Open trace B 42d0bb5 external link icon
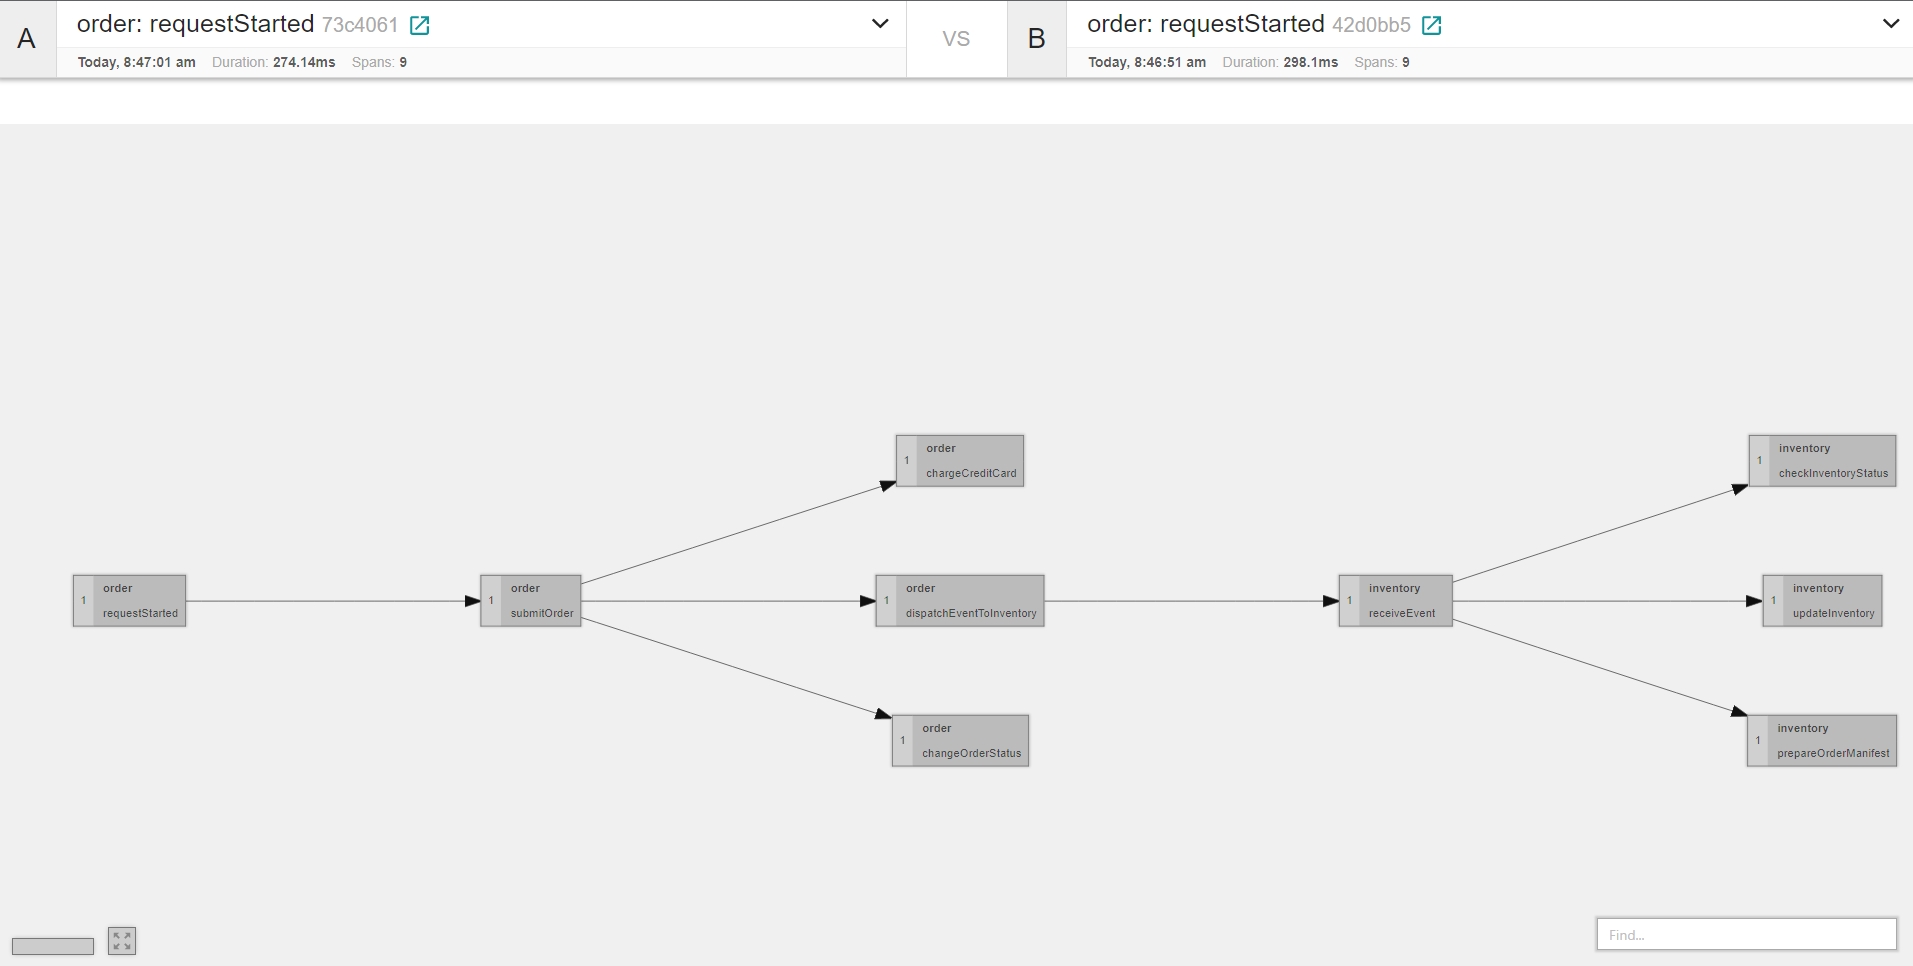The image size is (1913, 966). point(1431,26)
